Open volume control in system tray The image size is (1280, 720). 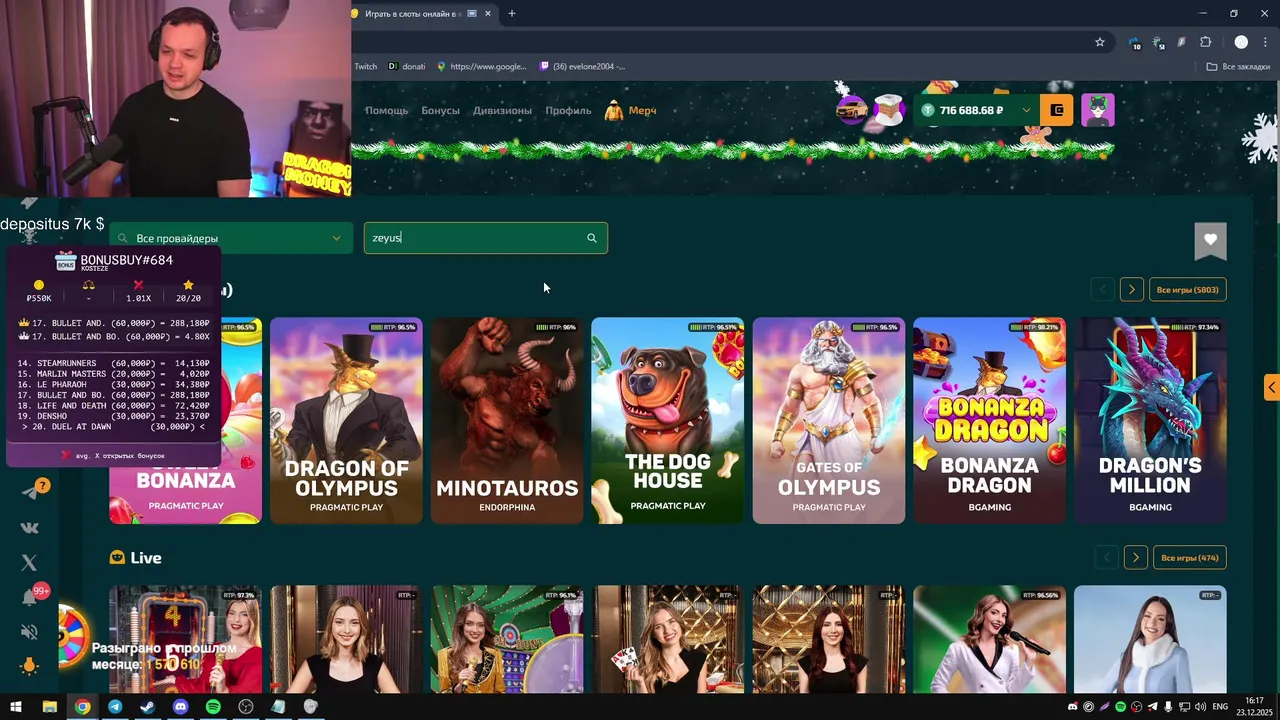[1199, 707]
